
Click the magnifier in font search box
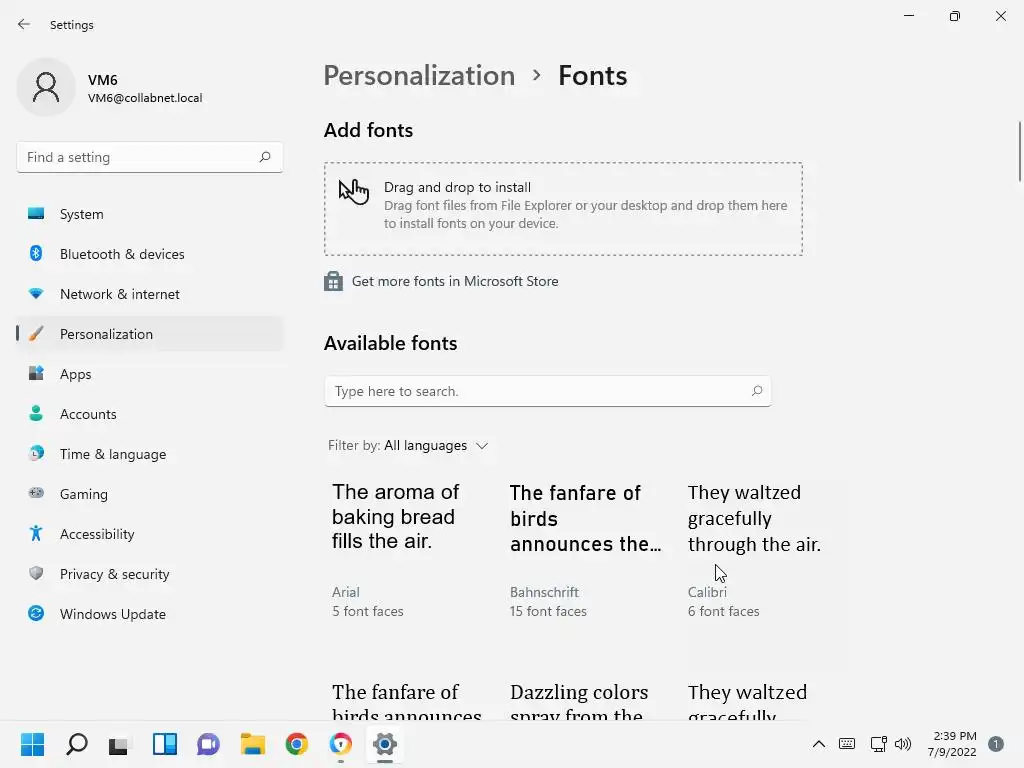(x=757, y=391)
